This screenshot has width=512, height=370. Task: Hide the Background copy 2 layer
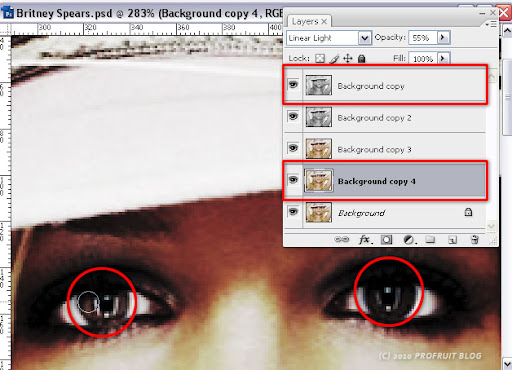293,116
